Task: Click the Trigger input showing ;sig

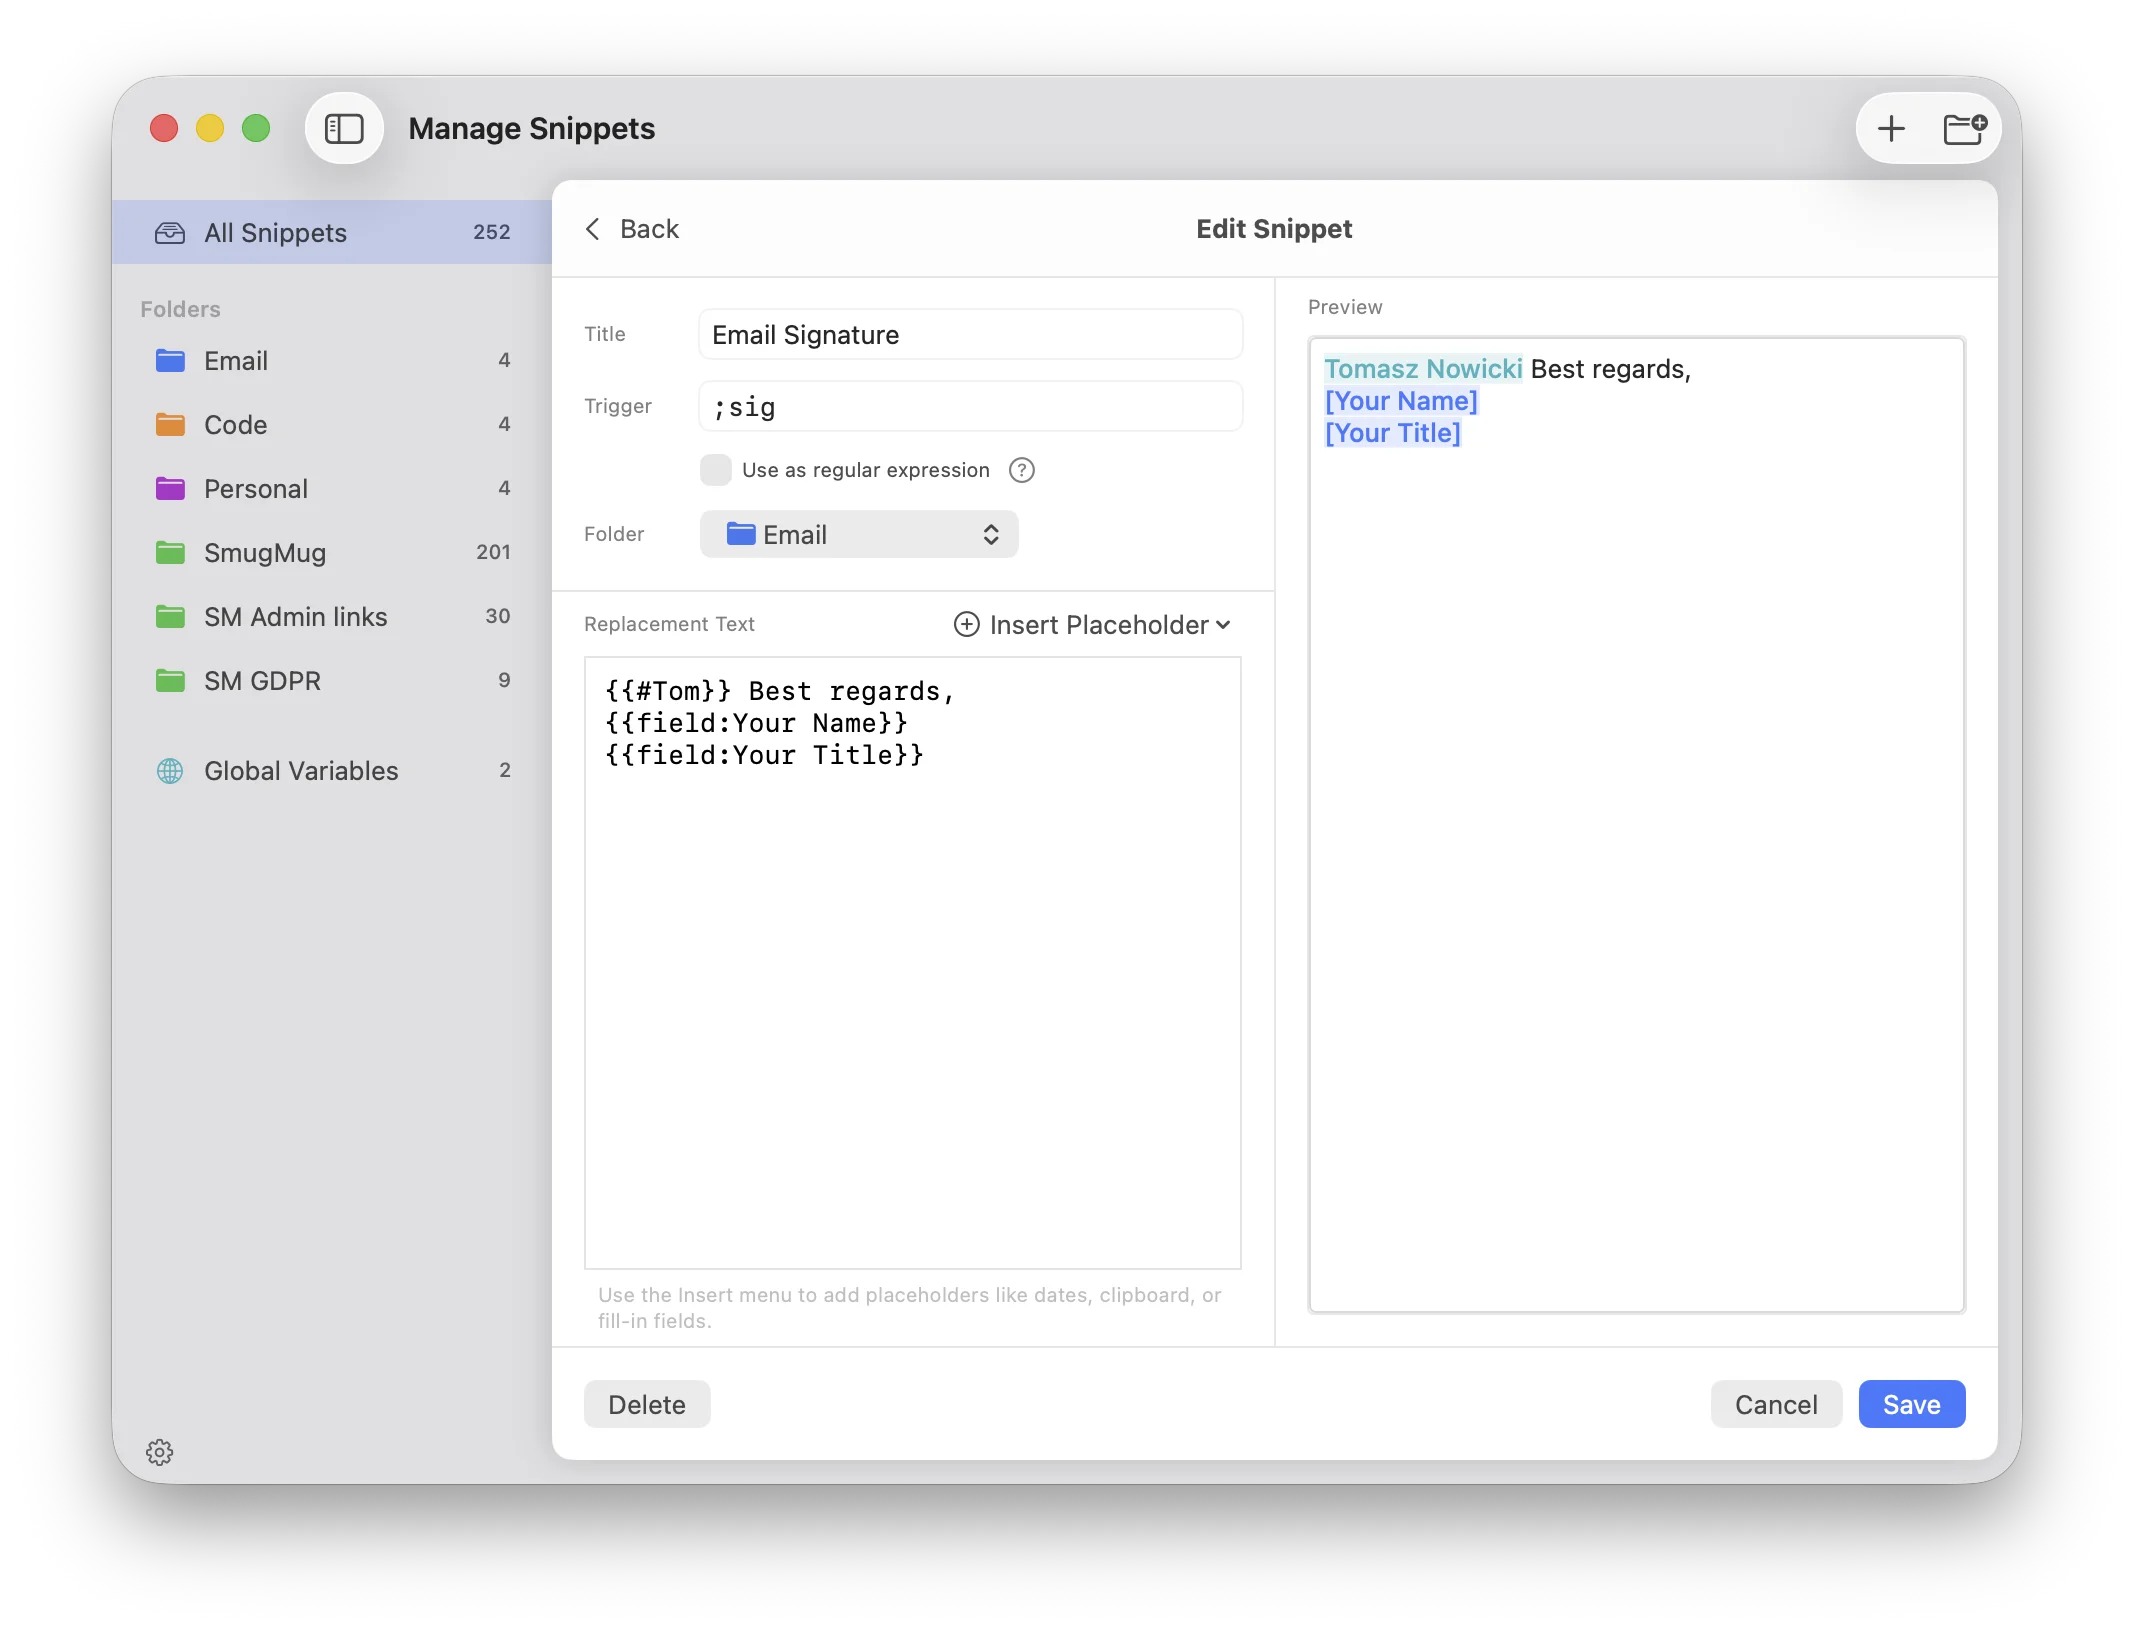Action: click(x=970, y=406)
